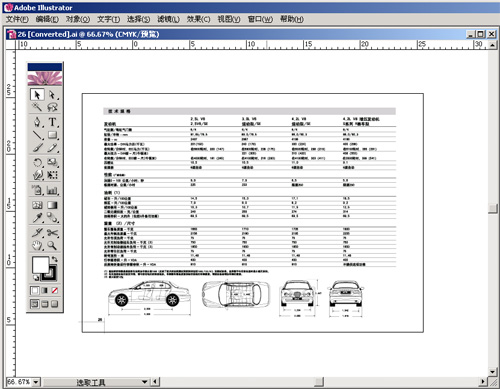Open the zoom level dropdown
The width and height of the screenshot is (500, 389).
click(x=36, y=382)
